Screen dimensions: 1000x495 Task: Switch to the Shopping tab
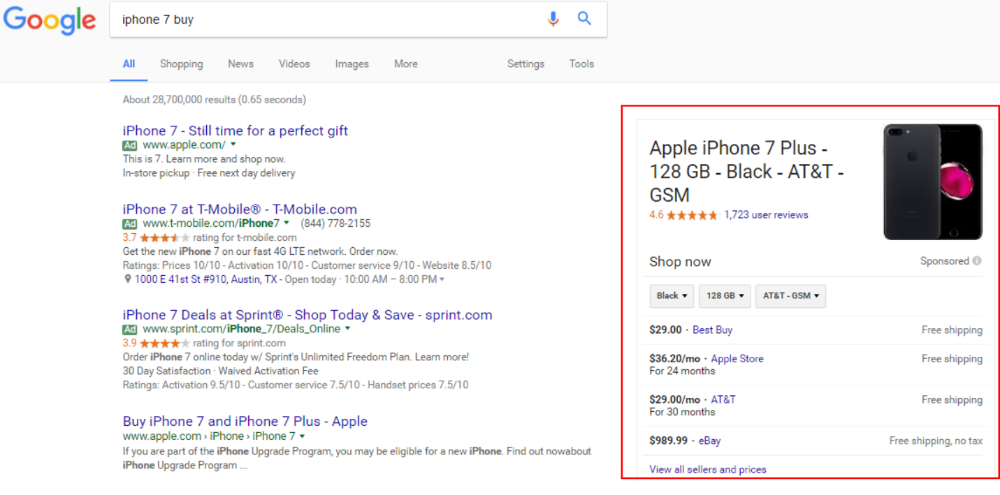[181, 64]
